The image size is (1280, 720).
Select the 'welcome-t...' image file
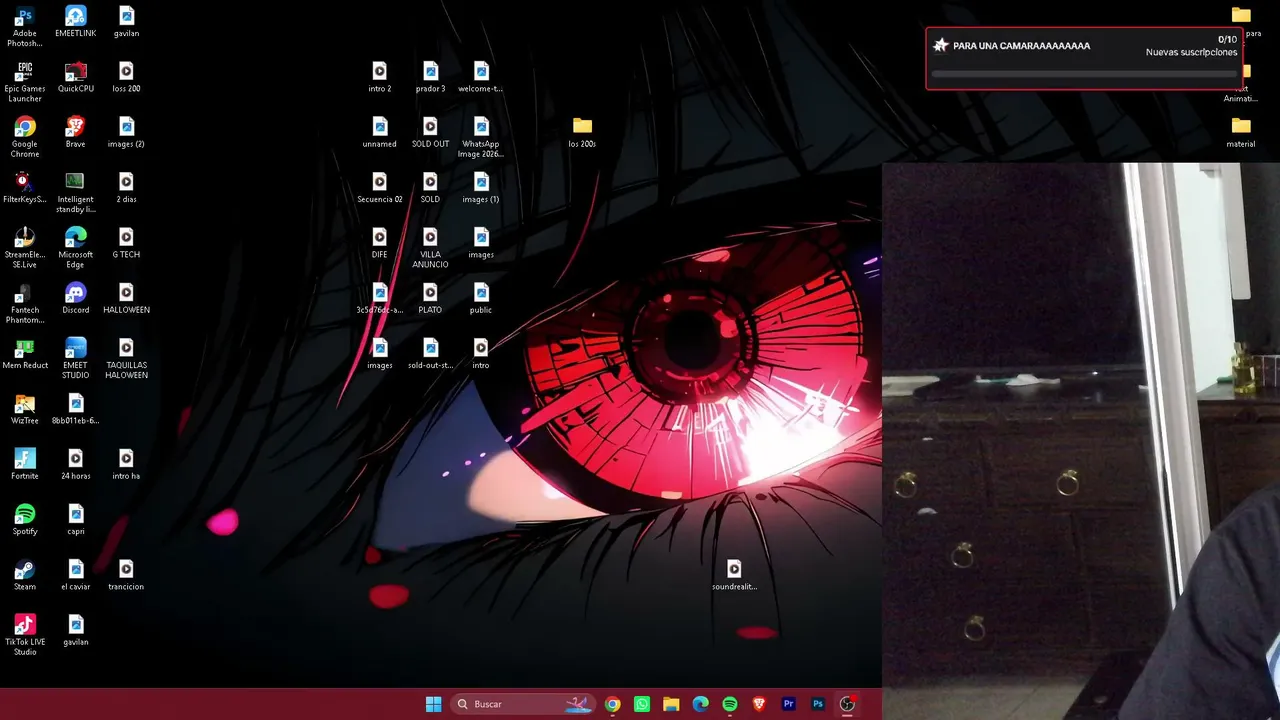pyautogui.click(x=481, y=77)
